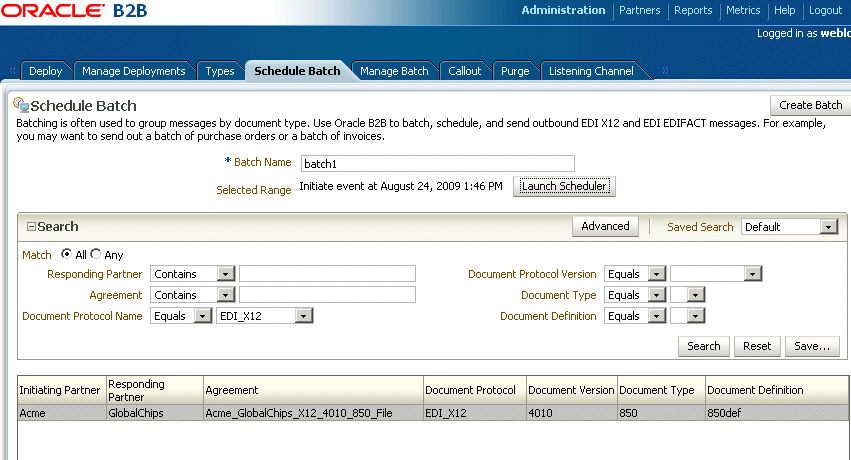Open the Help link

pyautogui.click(x=785, y=10)
